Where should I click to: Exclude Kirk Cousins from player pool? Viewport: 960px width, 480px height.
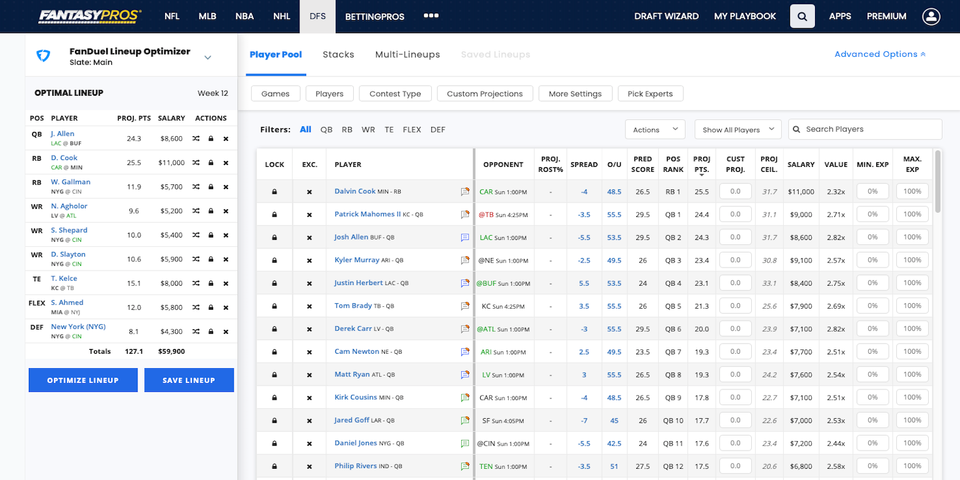pos(309,398)
